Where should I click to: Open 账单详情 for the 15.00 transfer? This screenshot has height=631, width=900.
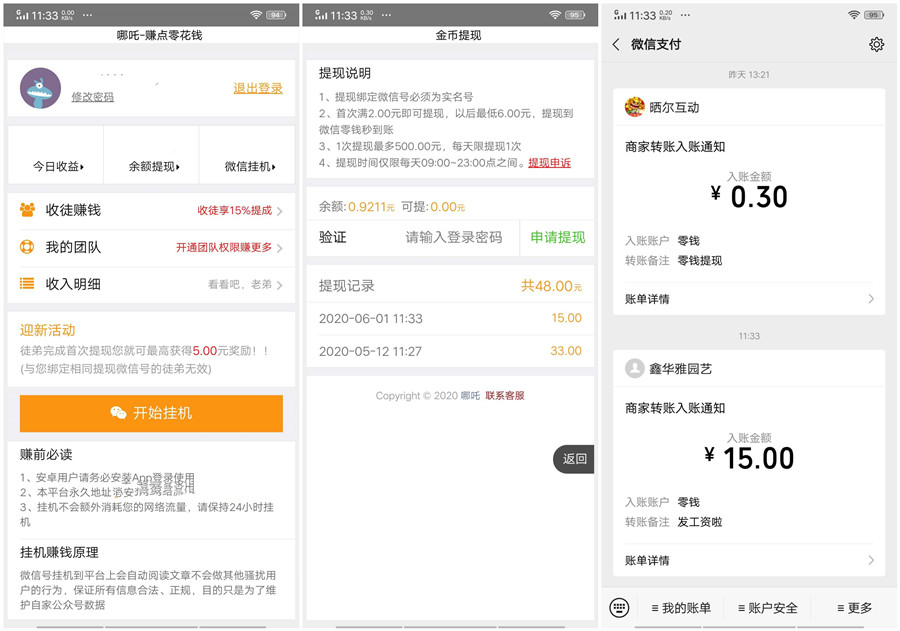pos(749,560)
